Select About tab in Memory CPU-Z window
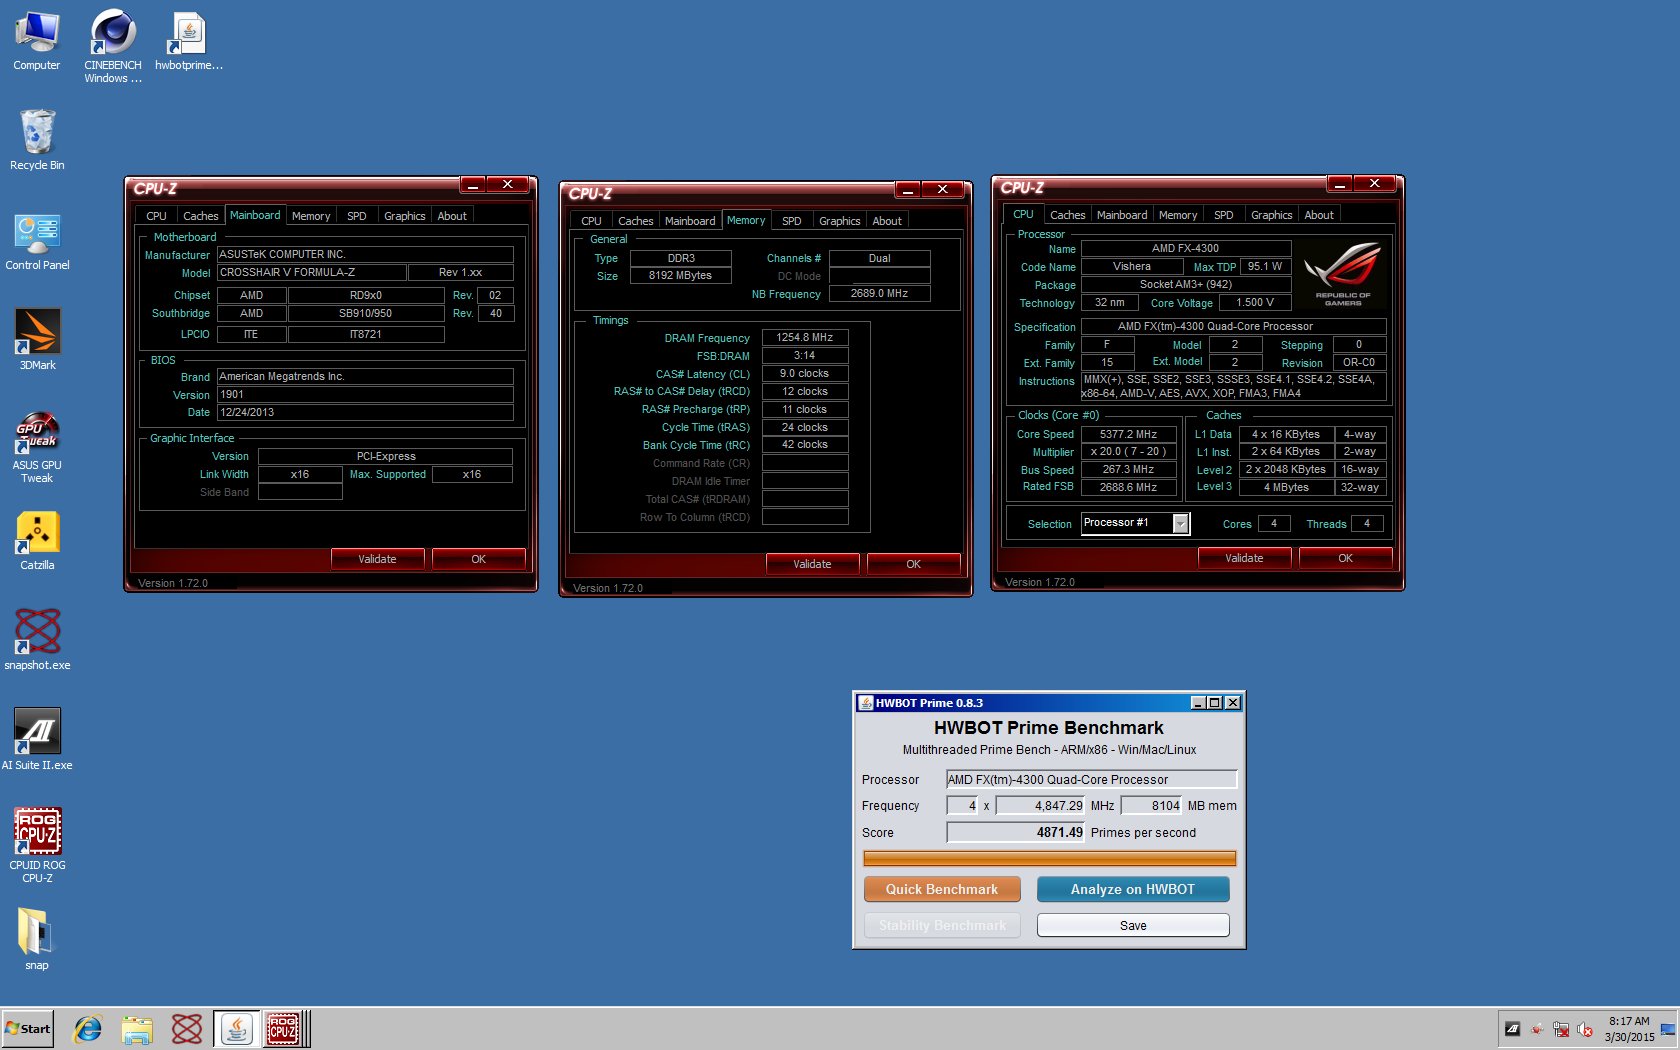The width and height of the screenshot is (1680, 1050). click(887, 221)
